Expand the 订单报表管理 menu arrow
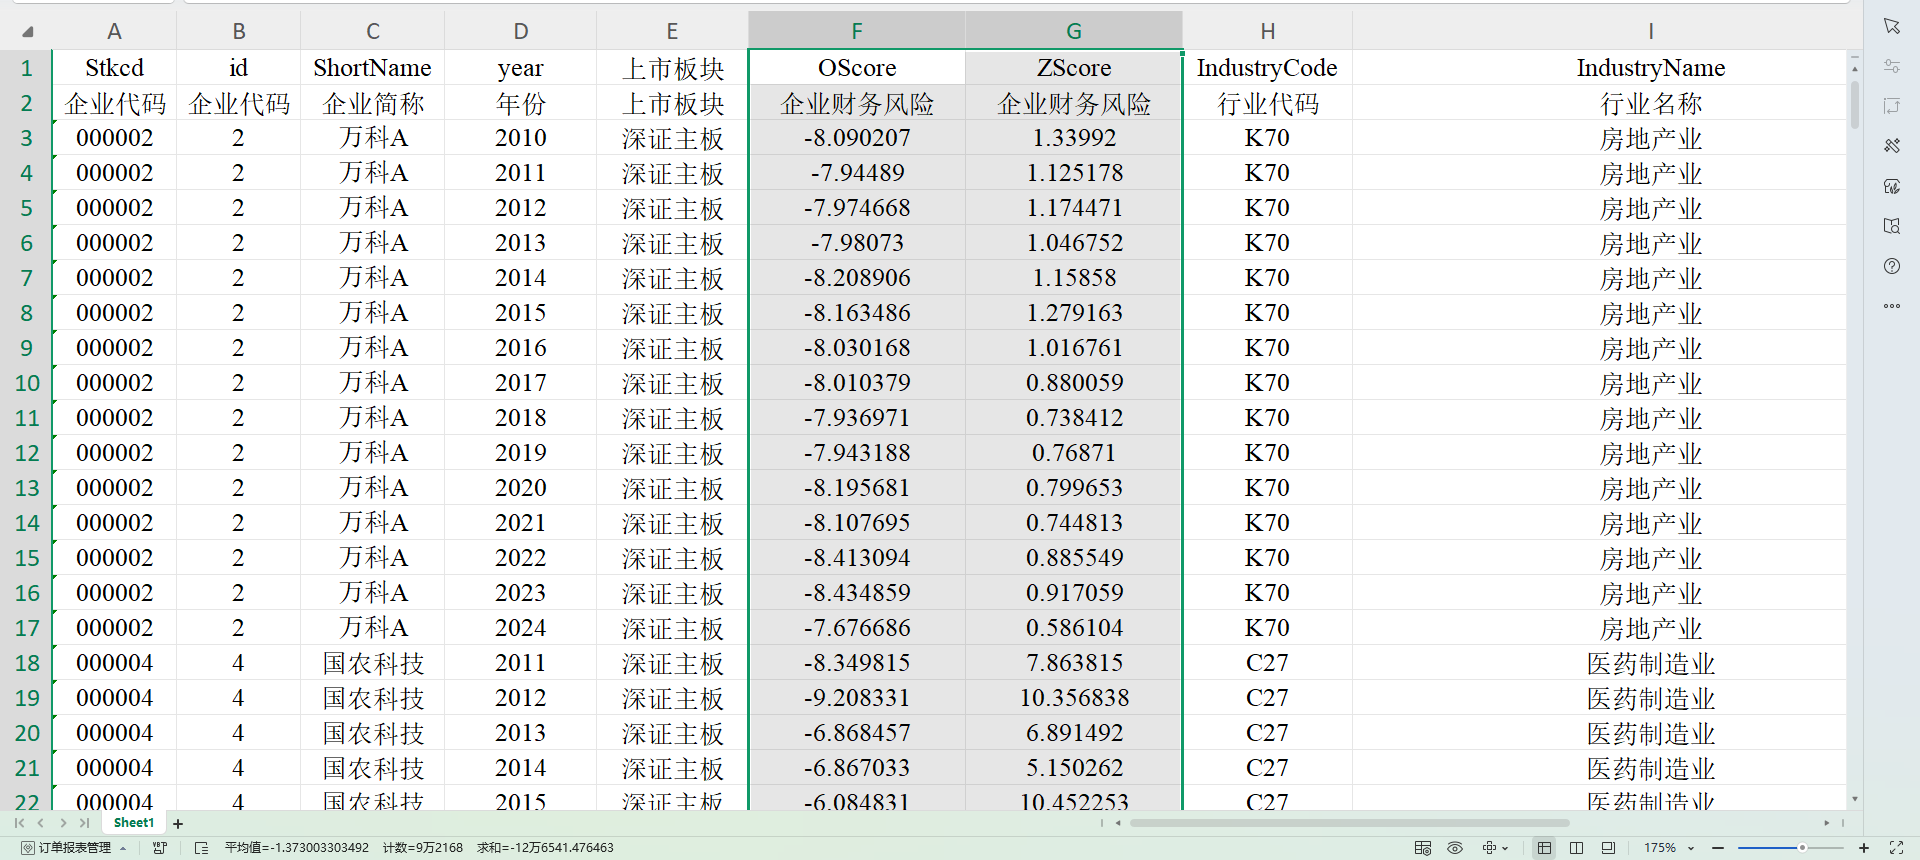Image resolution: width=1920 pixels, height=860 pixels. coord(123,848)
